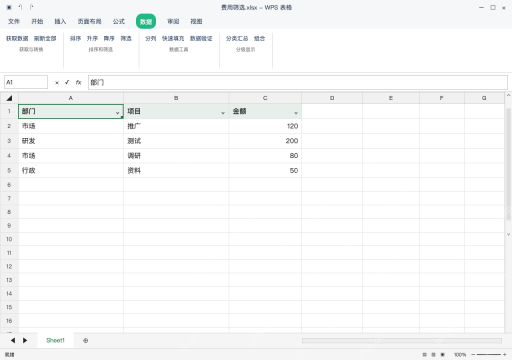Zoom out with the minus icon
This screenshot has width=512, height=360.
click(x=473, y=355)
